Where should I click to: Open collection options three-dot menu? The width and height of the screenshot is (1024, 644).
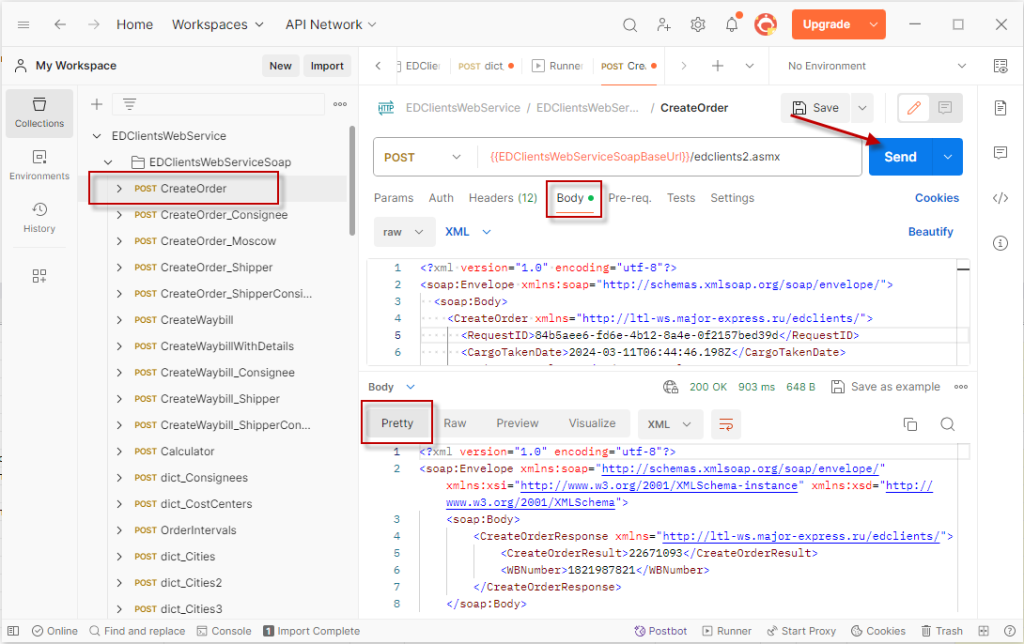(340, 104)
